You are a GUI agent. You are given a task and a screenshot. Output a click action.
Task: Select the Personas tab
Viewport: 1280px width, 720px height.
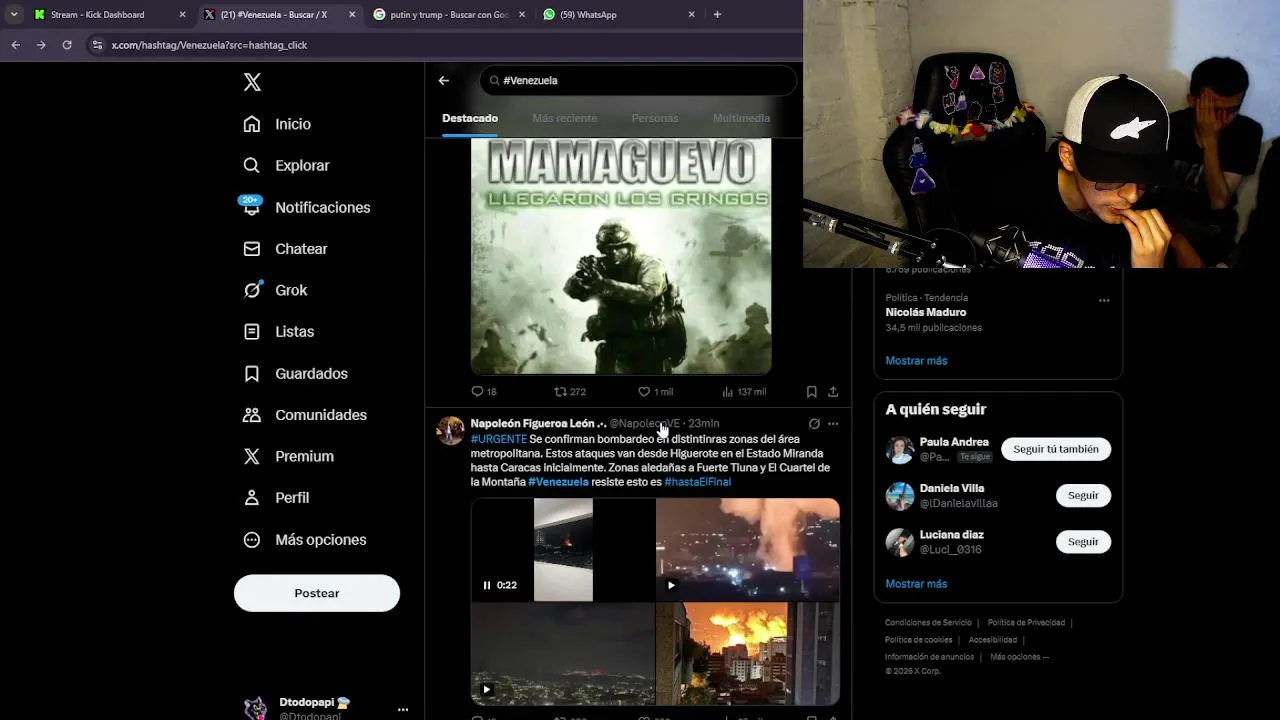click(655, 118)
